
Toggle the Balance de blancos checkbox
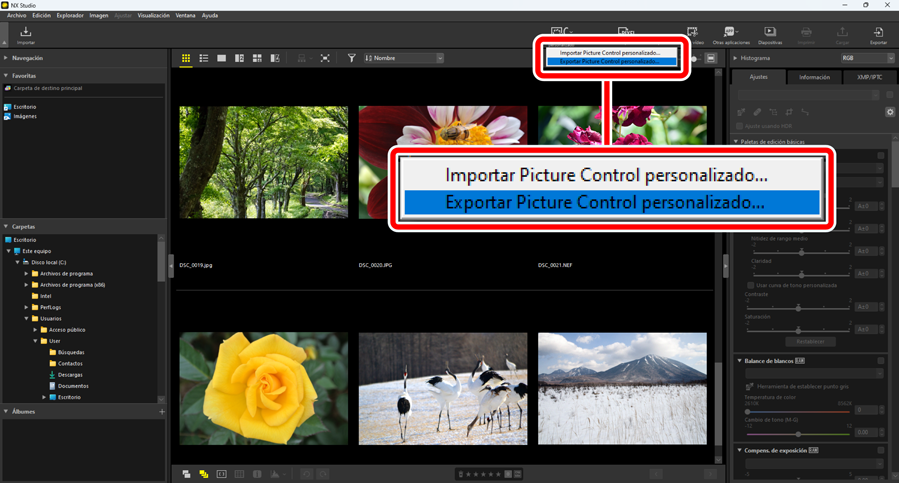(881, 360)
